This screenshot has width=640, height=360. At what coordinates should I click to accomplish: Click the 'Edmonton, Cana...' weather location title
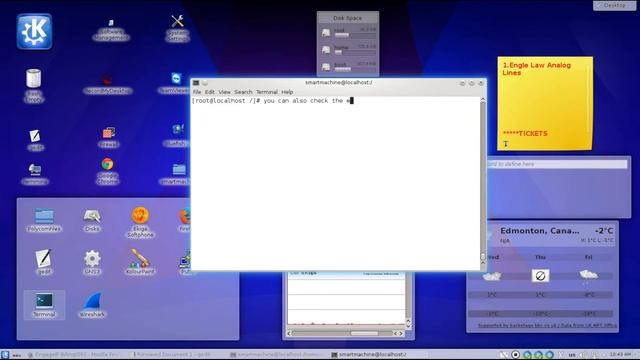[x=539, y=231]
